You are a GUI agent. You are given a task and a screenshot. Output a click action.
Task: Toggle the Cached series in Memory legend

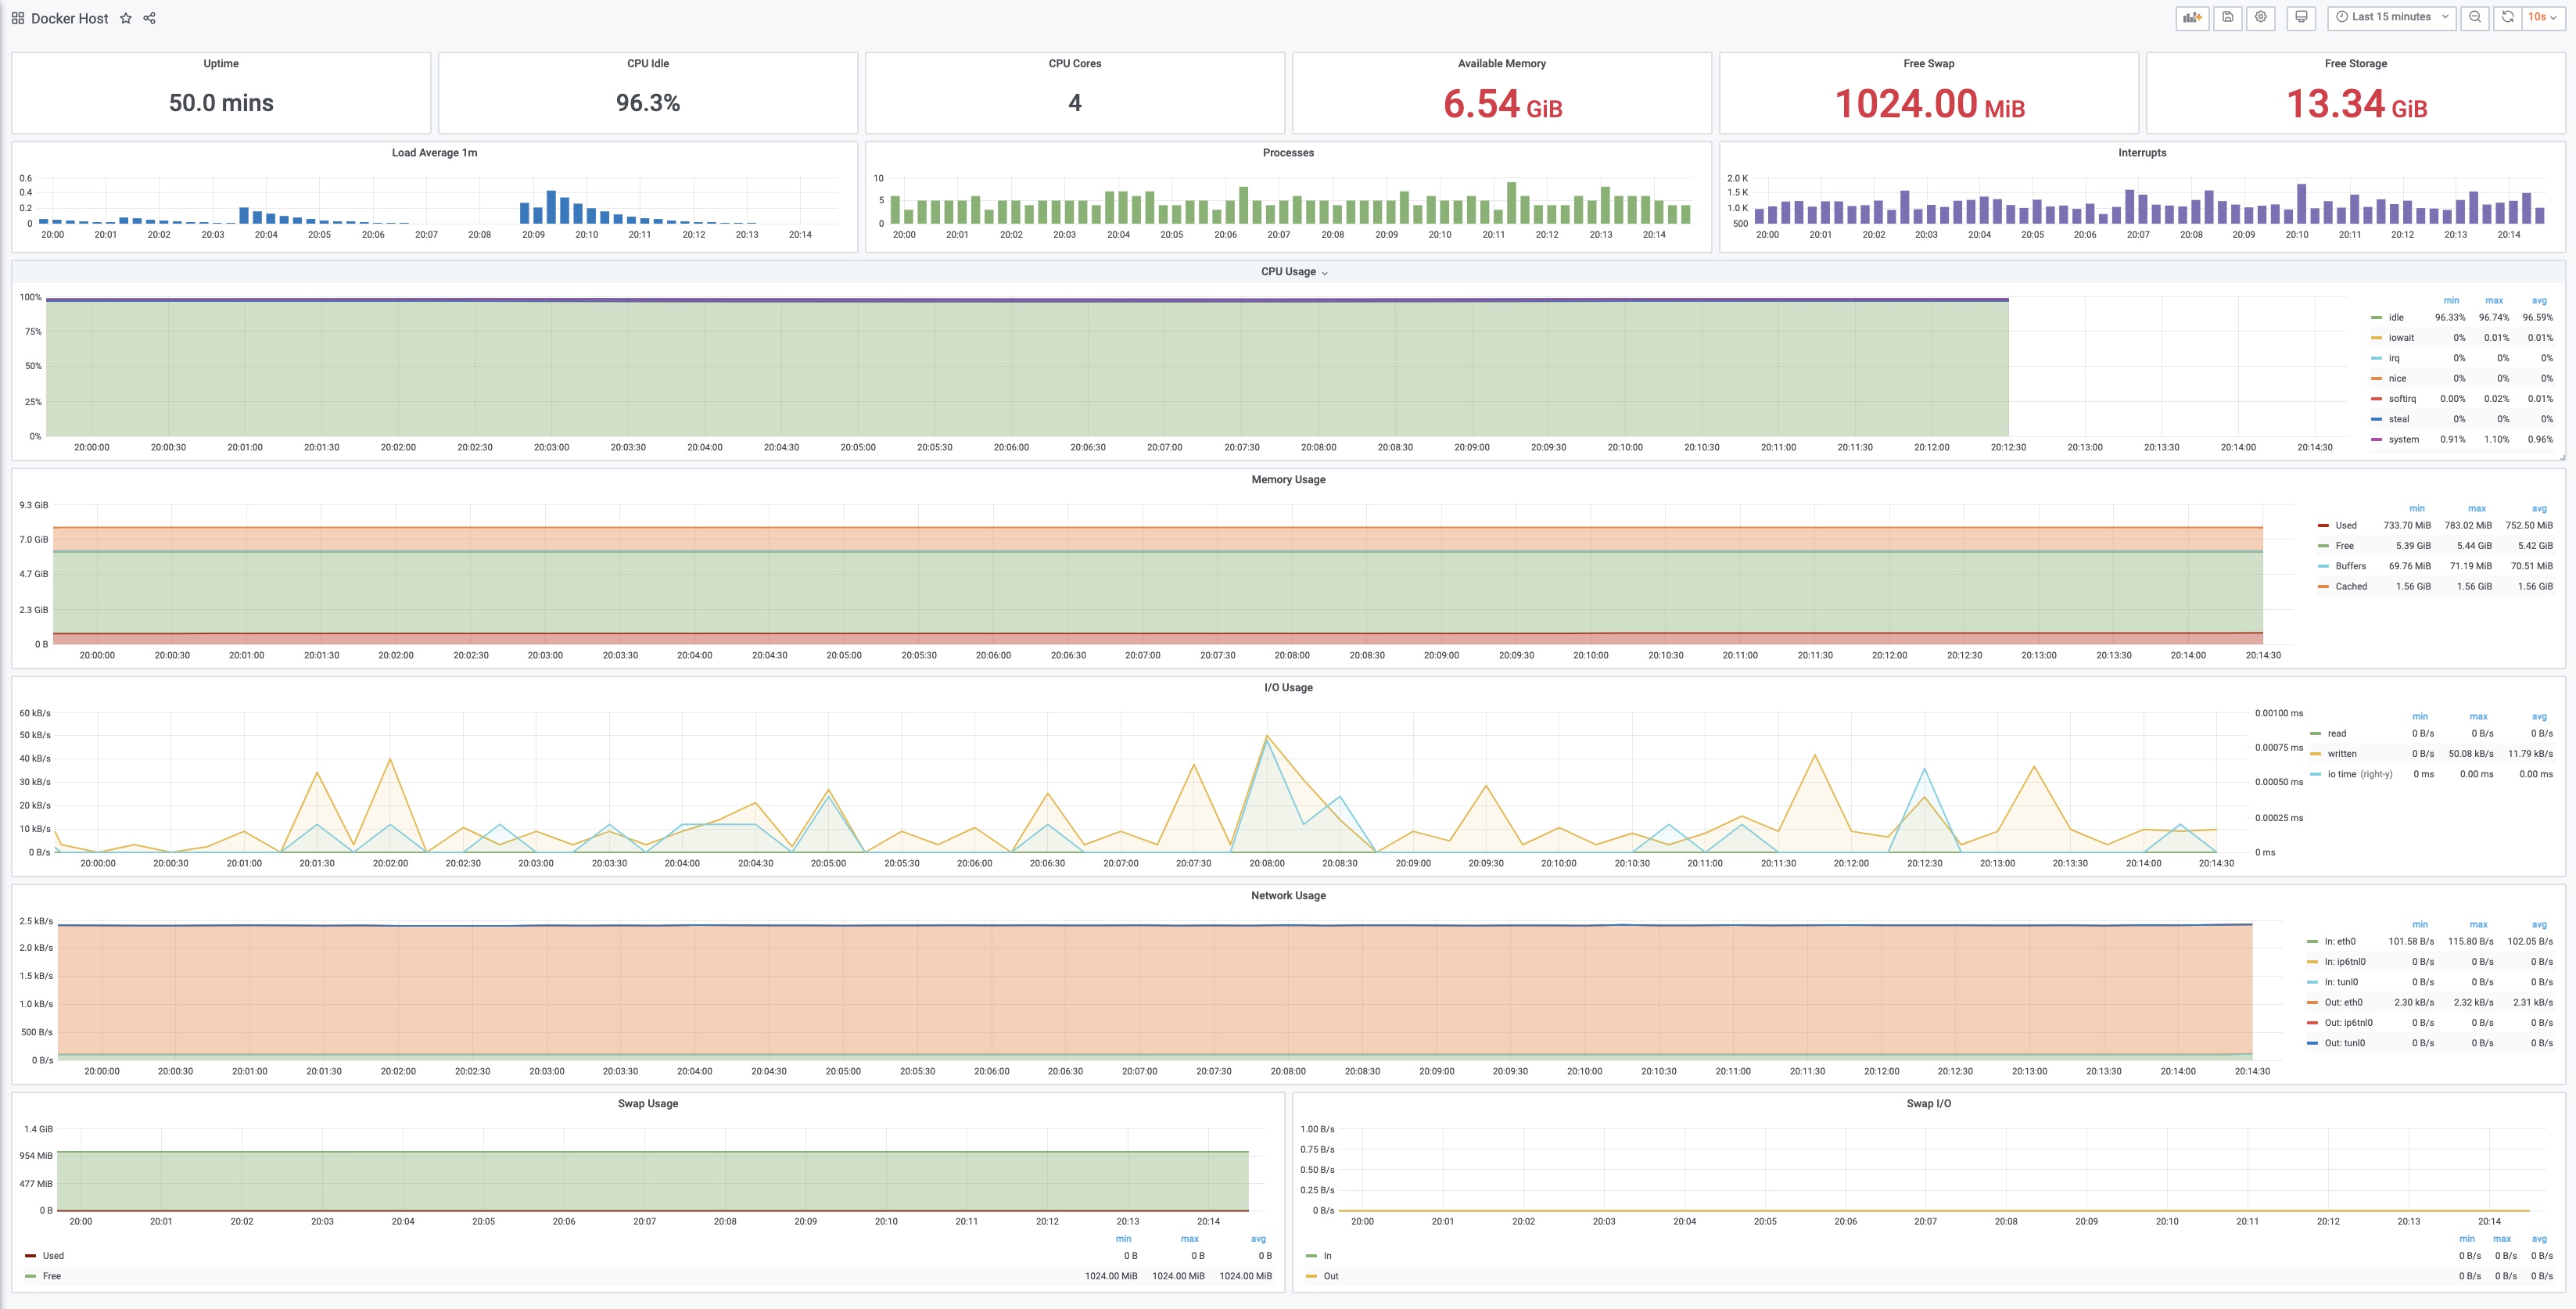[2350, 586]
